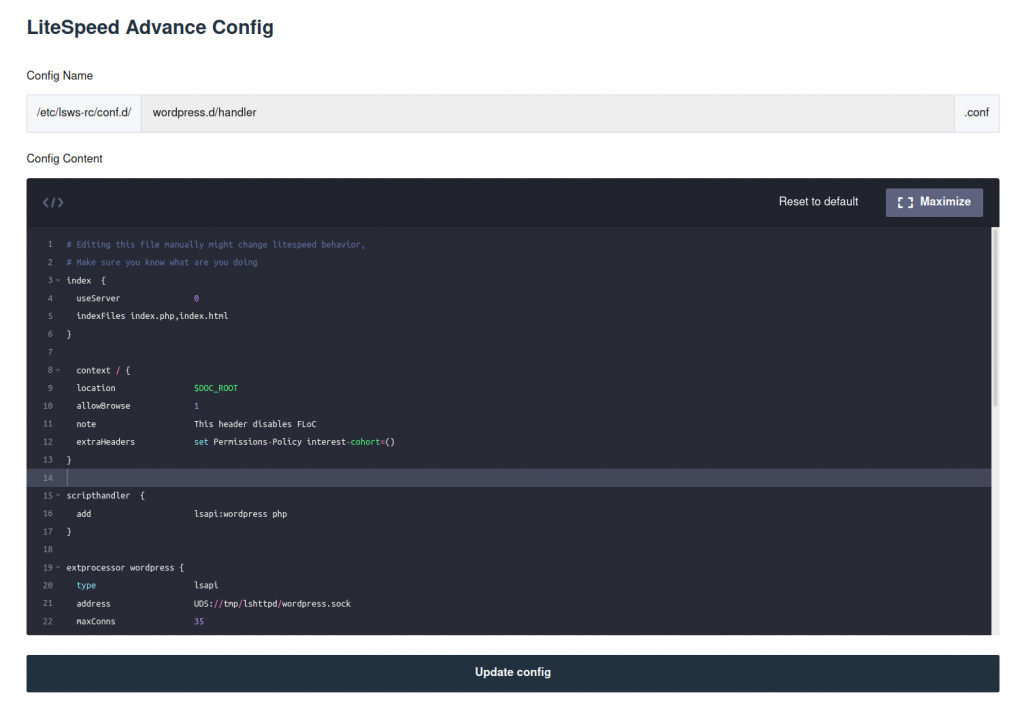Collapse the index block fold arrow

[58, 281]
